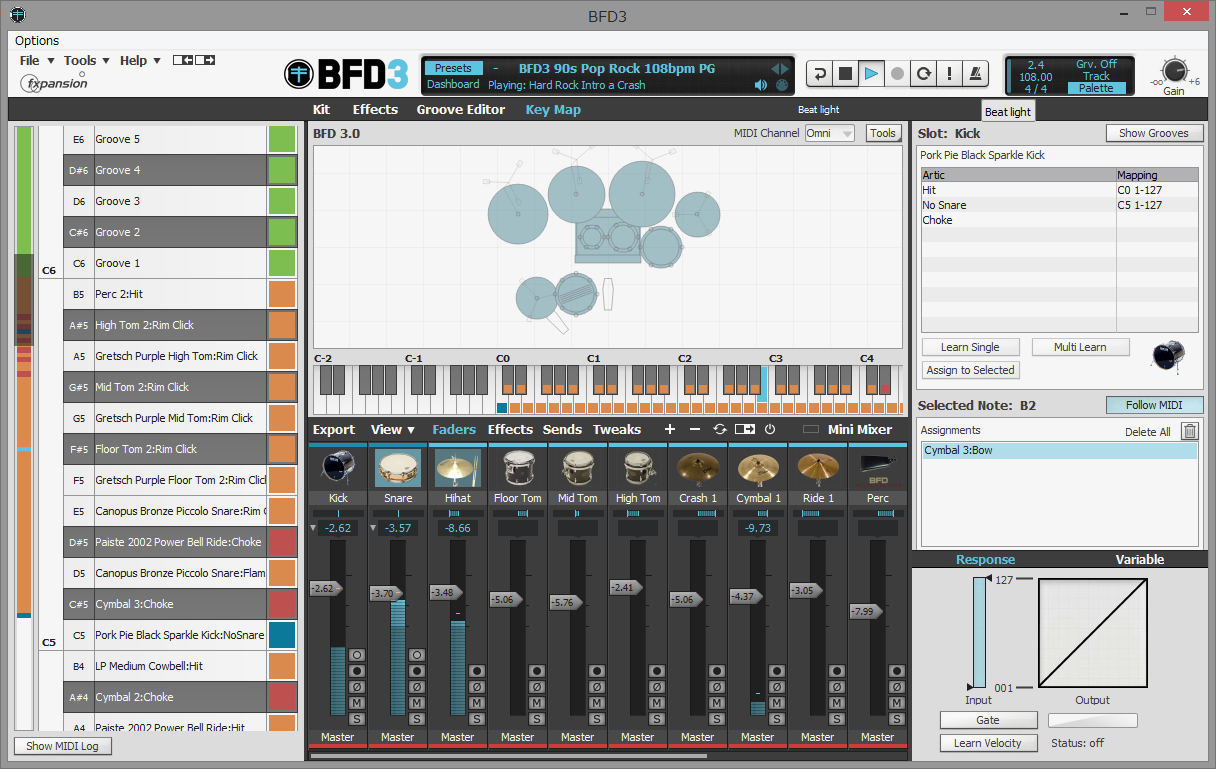Viewport: 1216px width, 769px height.
Task: Click the Mid Tom channel icon
Action: tap(578, 468)
